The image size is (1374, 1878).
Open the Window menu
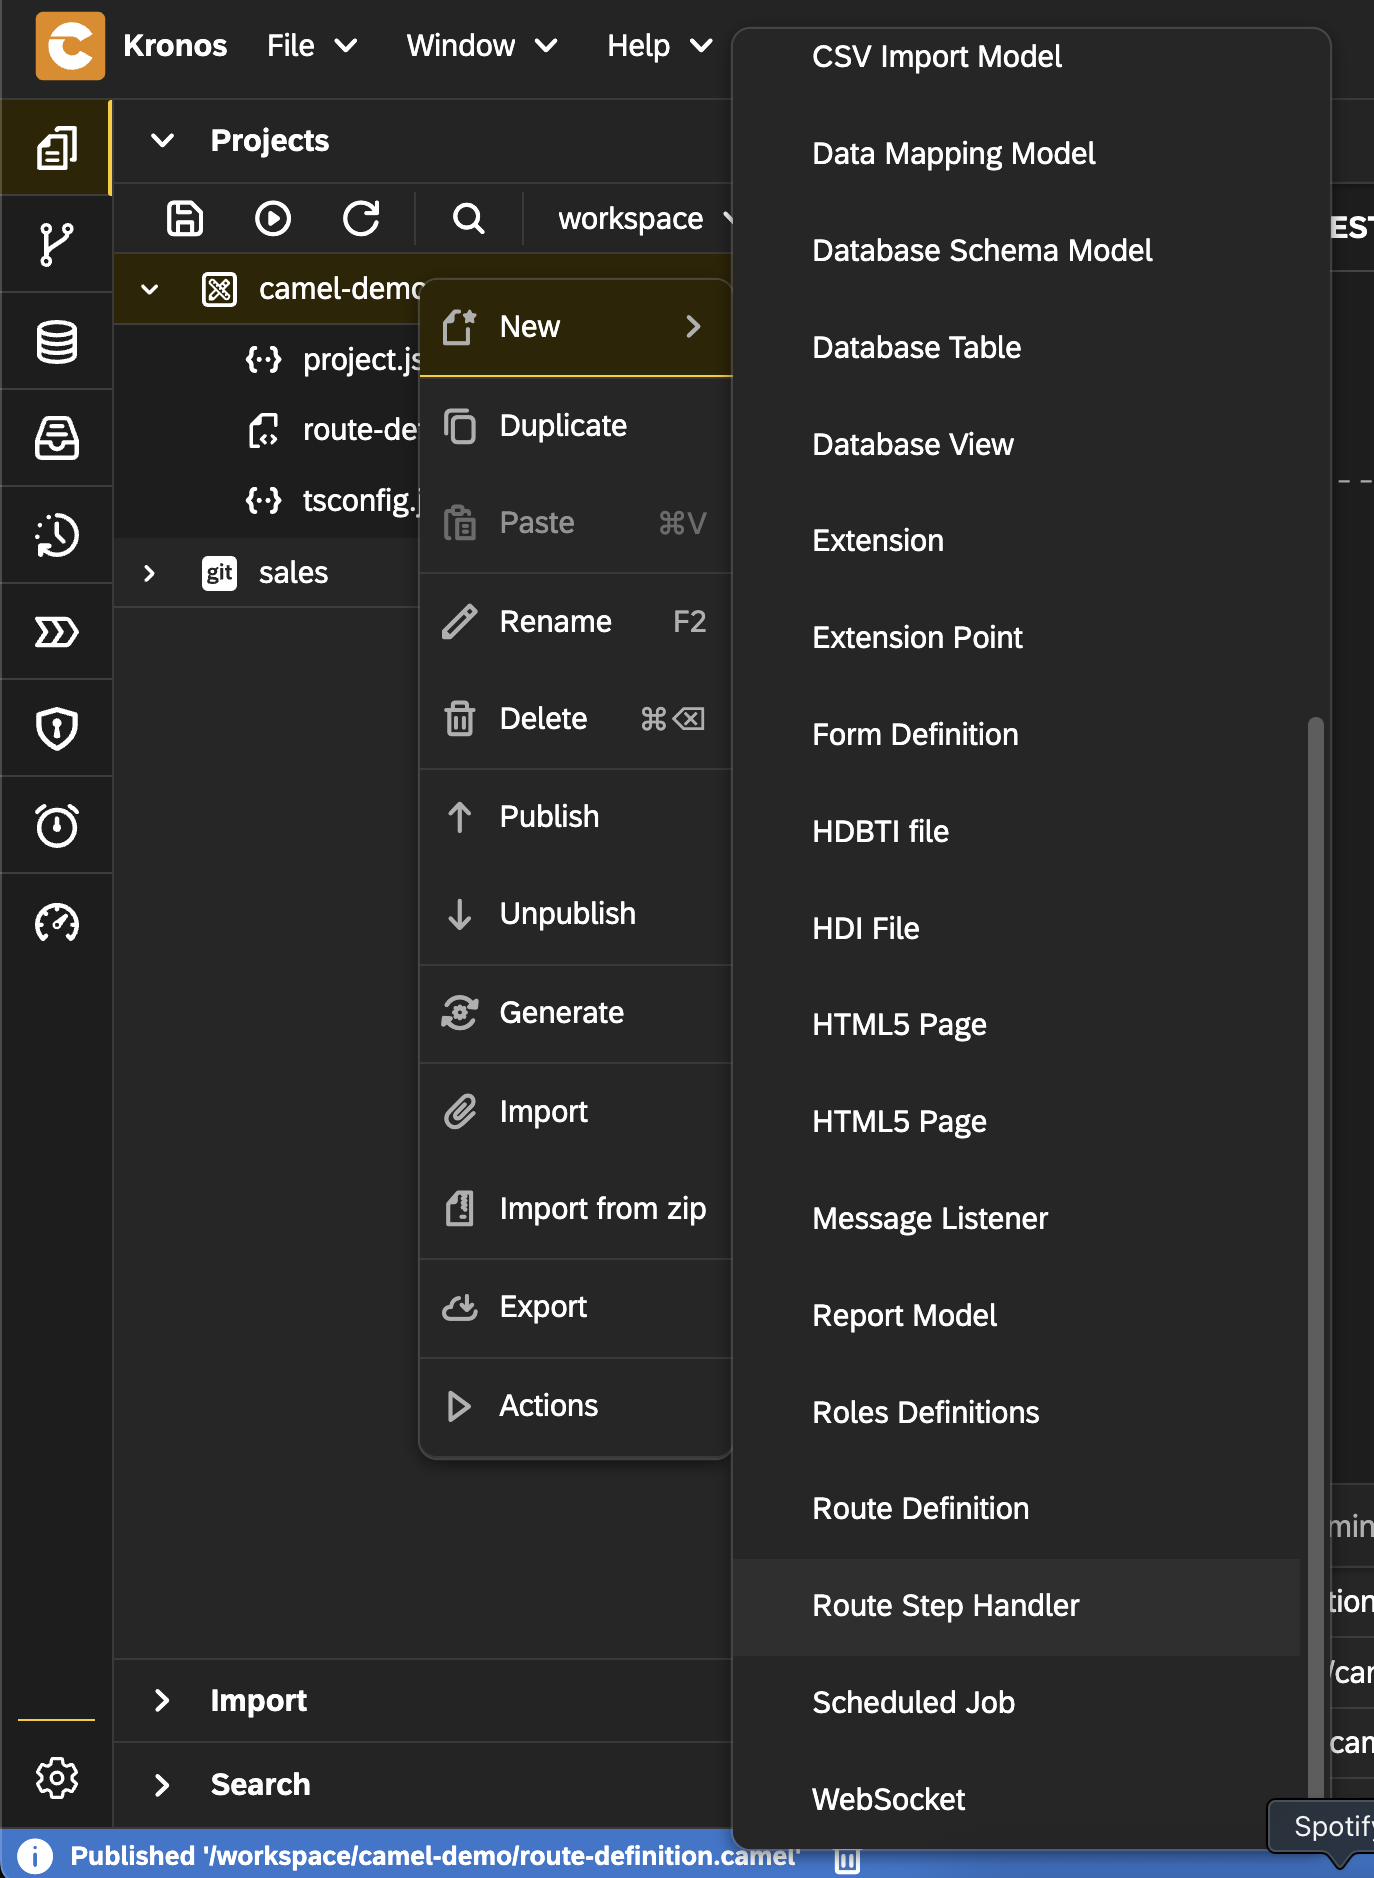tap(482, 46)
